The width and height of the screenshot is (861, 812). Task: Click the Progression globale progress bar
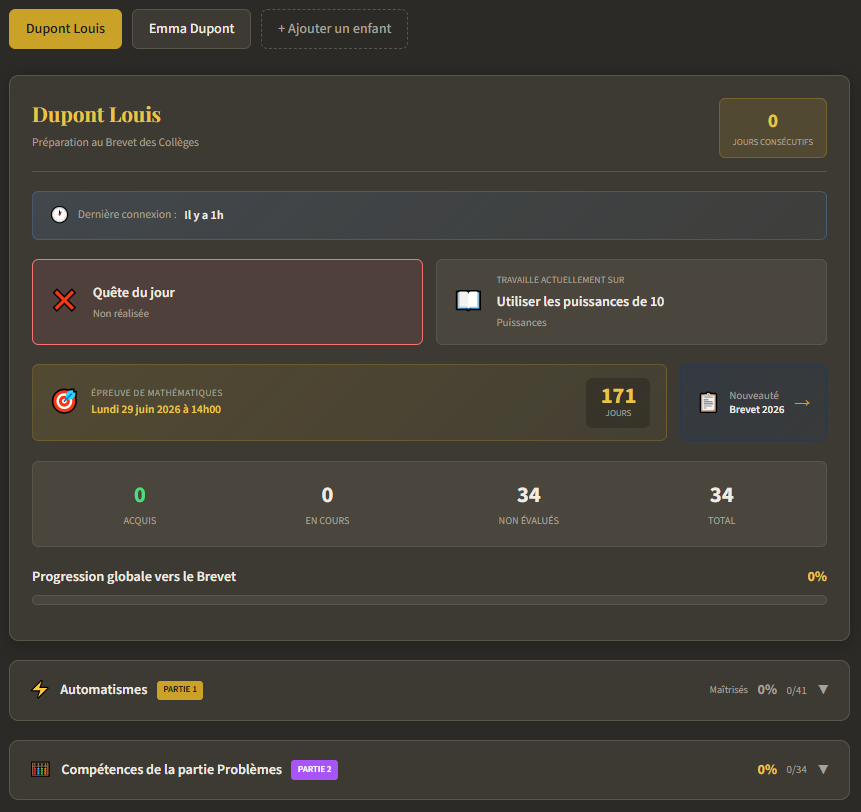(x=429, y=600)
